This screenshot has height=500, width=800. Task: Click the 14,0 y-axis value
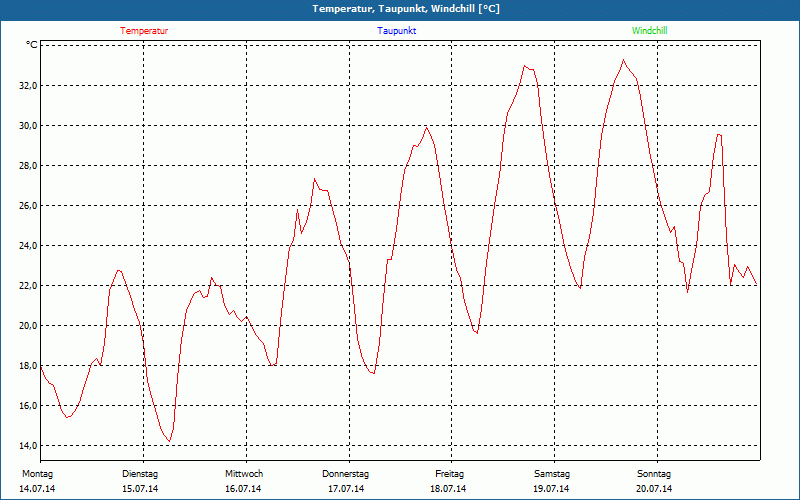[x=28, y=445]
